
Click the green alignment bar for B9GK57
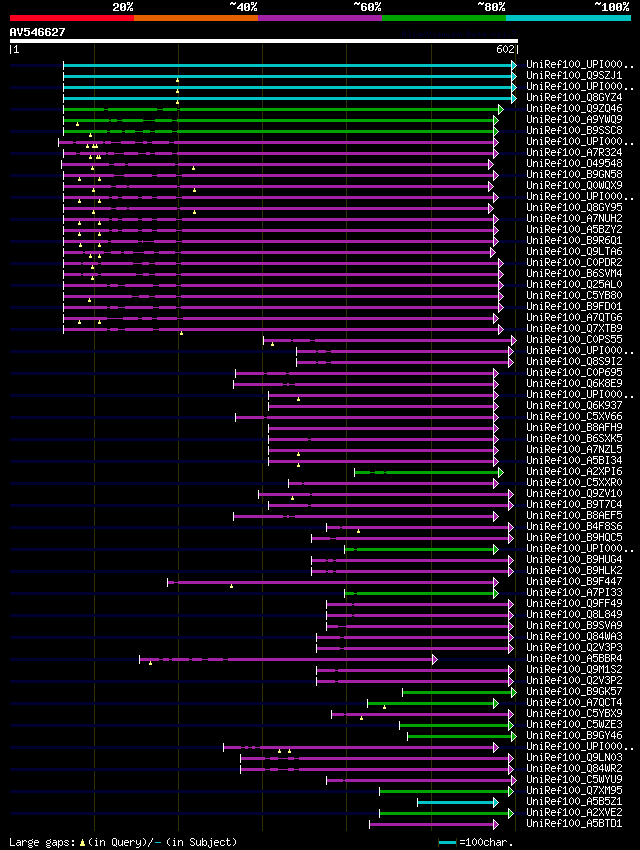(460, 693)
